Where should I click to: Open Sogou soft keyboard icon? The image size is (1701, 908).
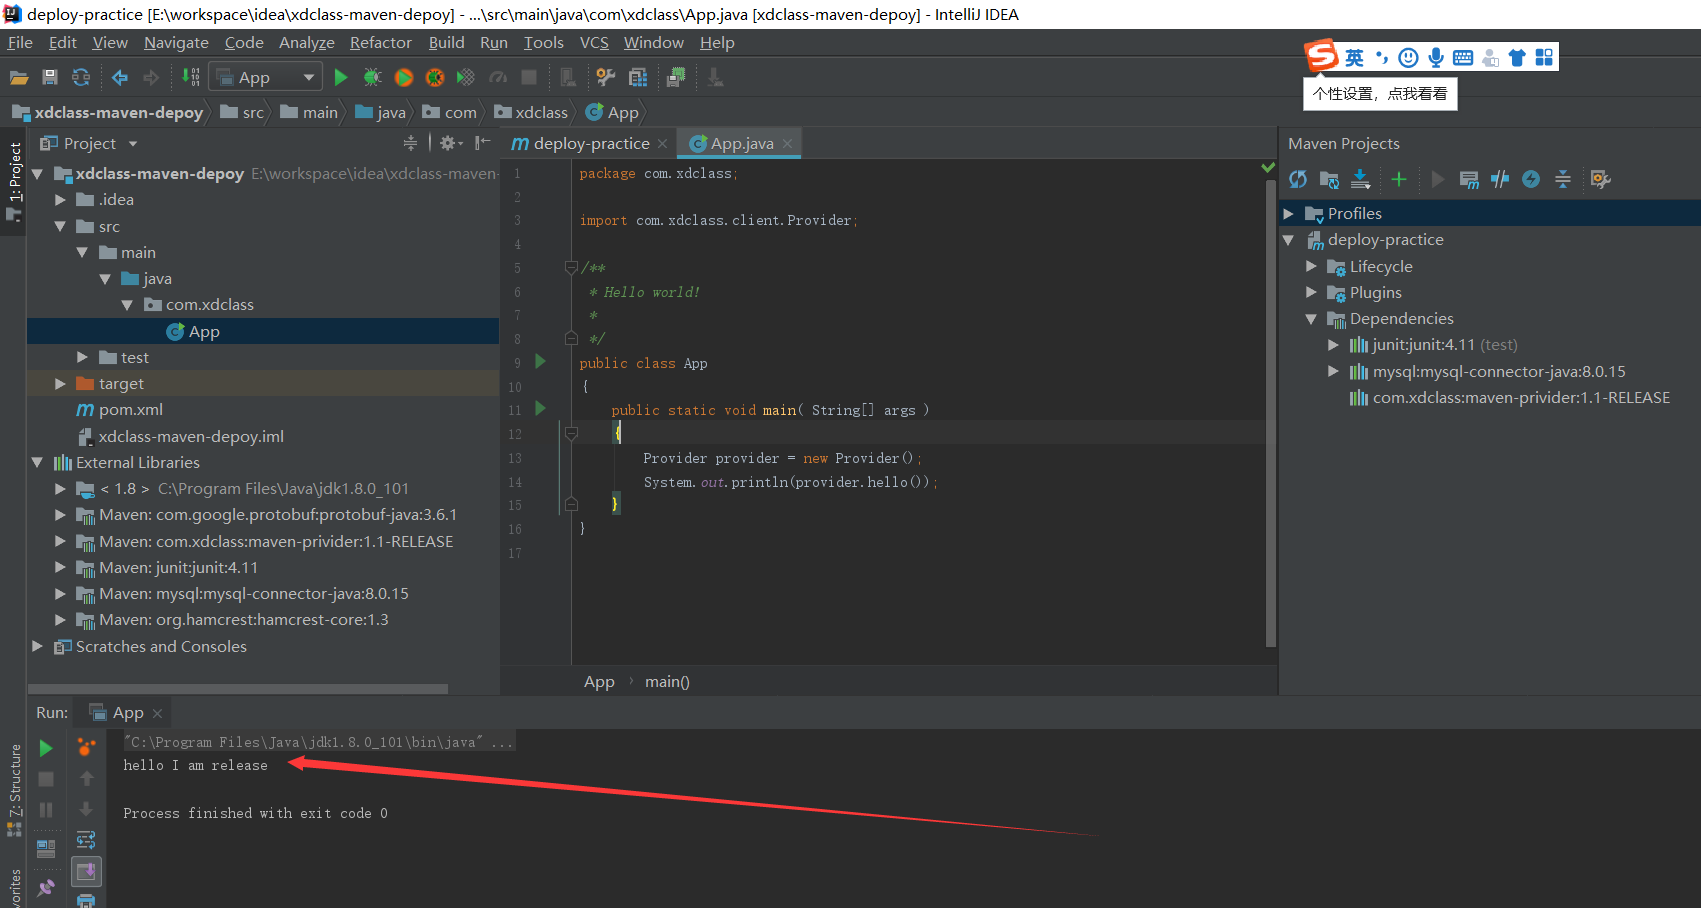[x=1463, y=57]
